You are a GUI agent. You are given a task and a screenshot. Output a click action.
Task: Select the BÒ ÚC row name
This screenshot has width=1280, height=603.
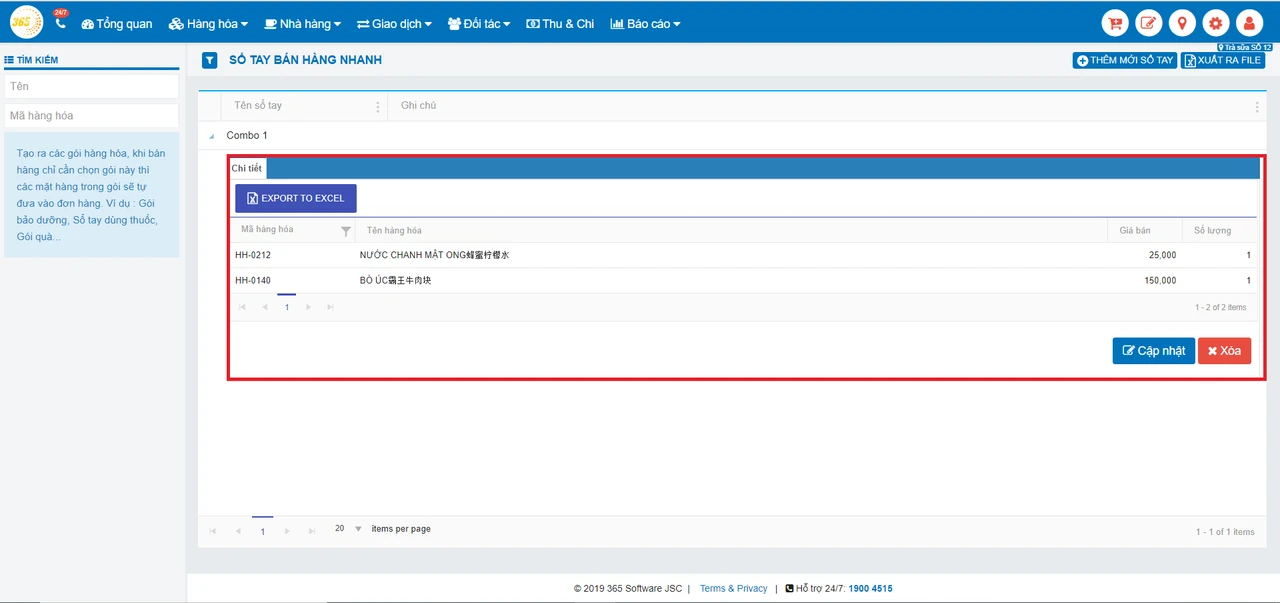coord(396,281)
